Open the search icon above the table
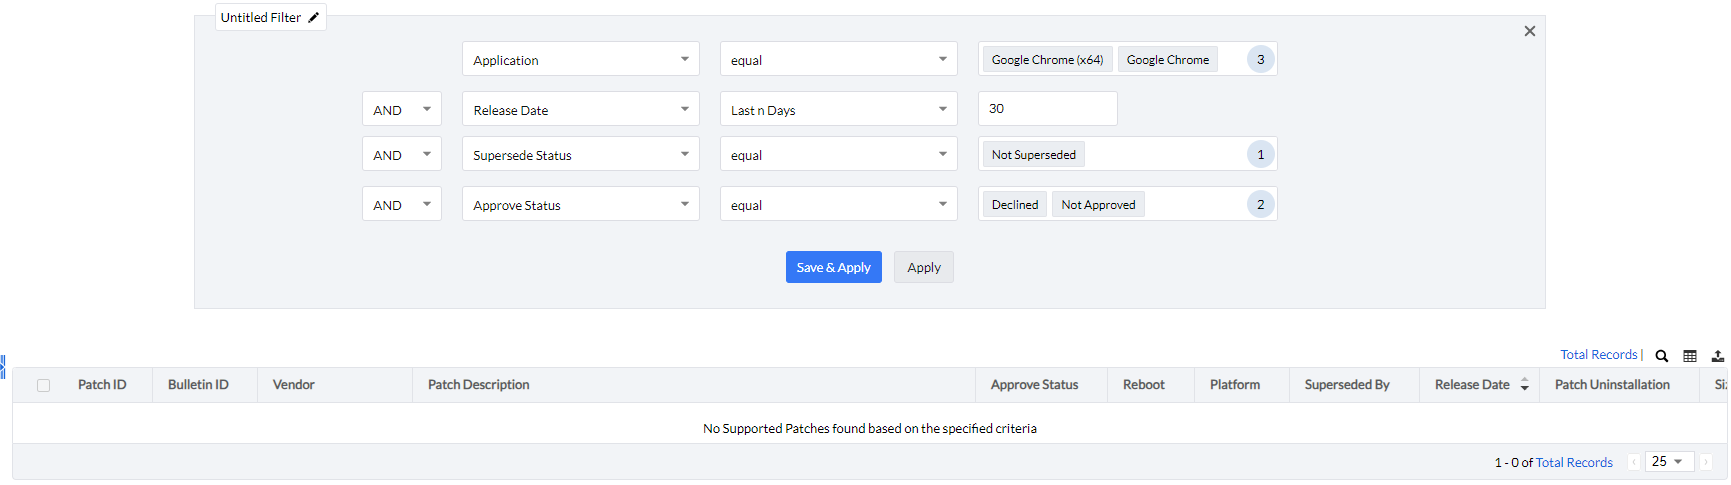1731x485 pixels. pos(1661,356)
